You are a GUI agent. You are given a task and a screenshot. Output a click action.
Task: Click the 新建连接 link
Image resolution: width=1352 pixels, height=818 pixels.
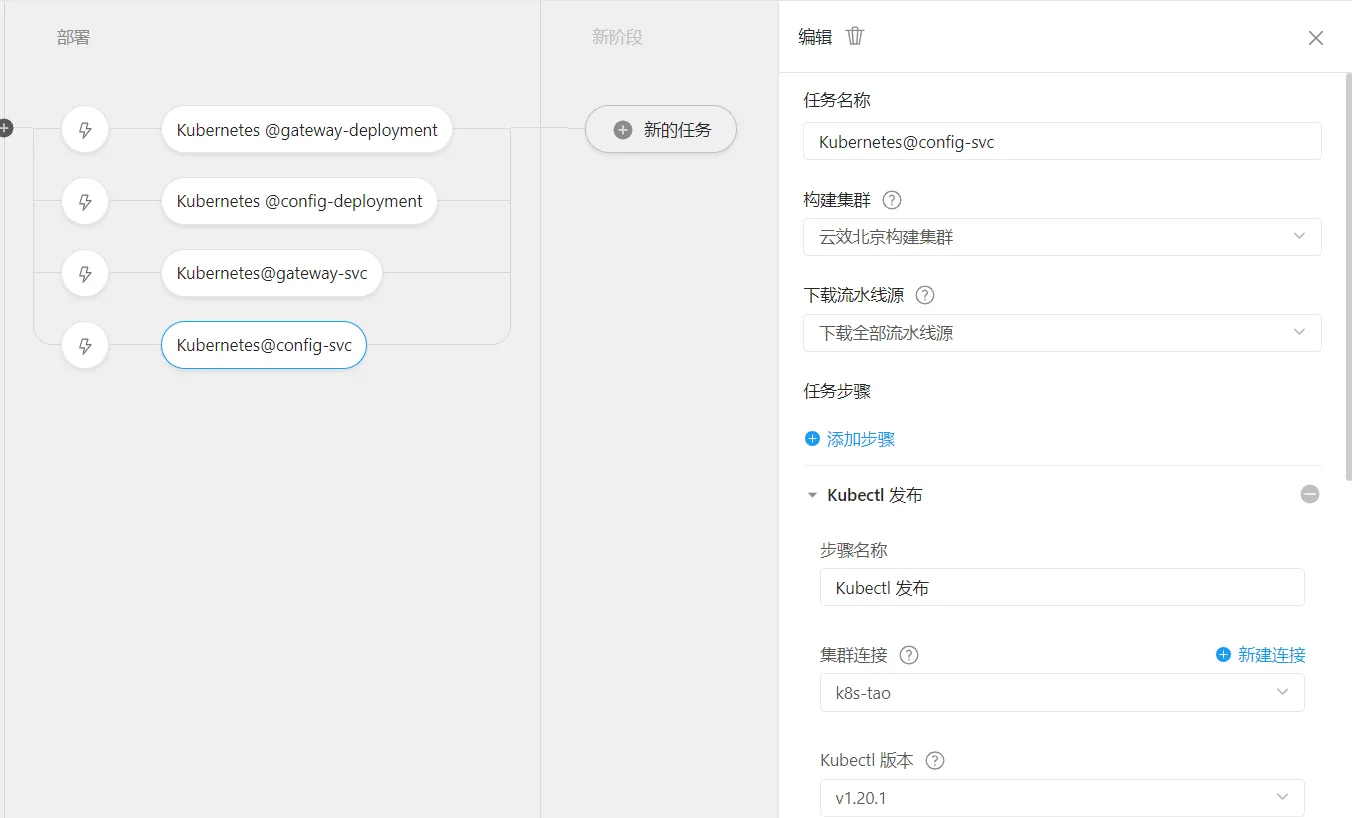pyautogui.click(x=1261, y=655)
